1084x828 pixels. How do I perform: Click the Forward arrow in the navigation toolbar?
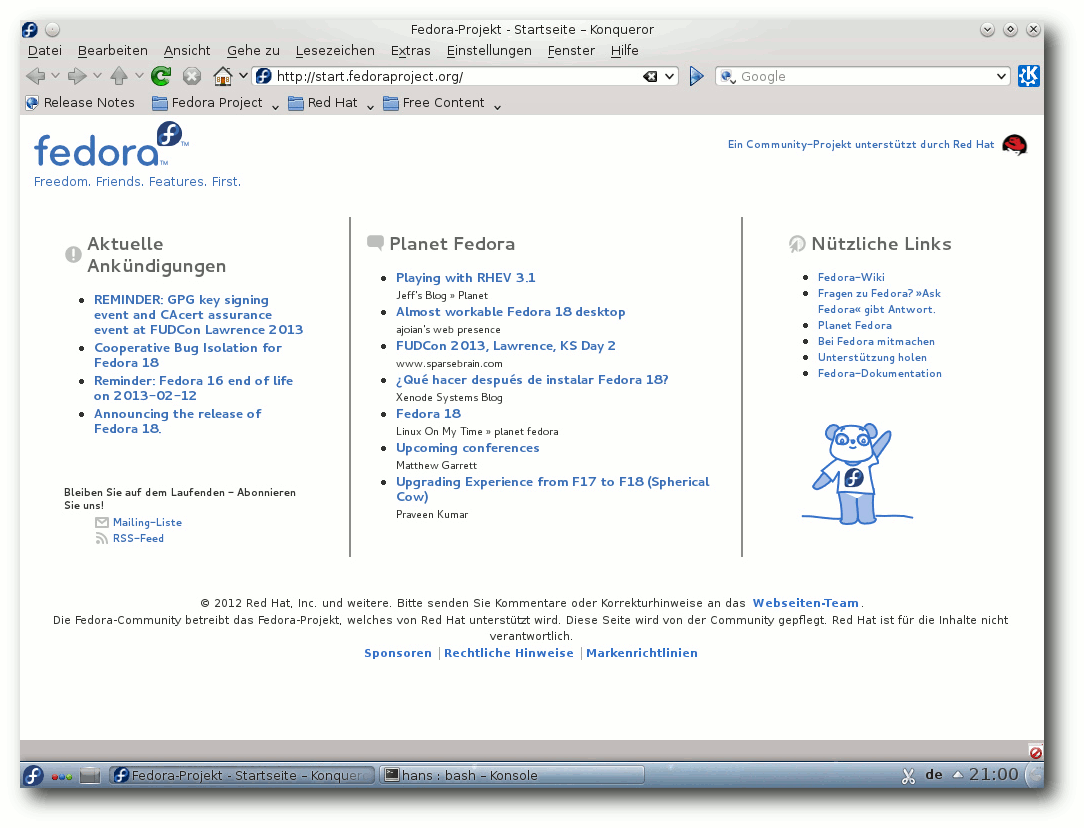(x=77, y=76)
